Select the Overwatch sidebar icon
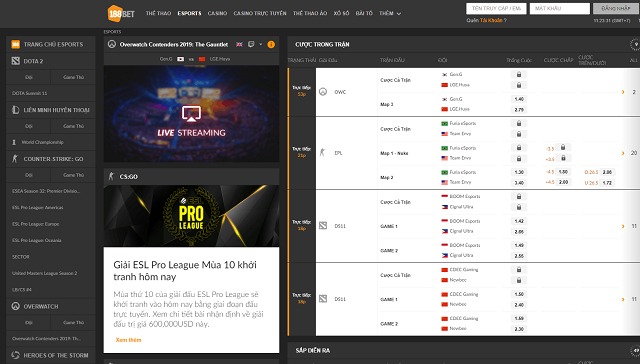Screen dimensions: 640x364 coord(16,306)
